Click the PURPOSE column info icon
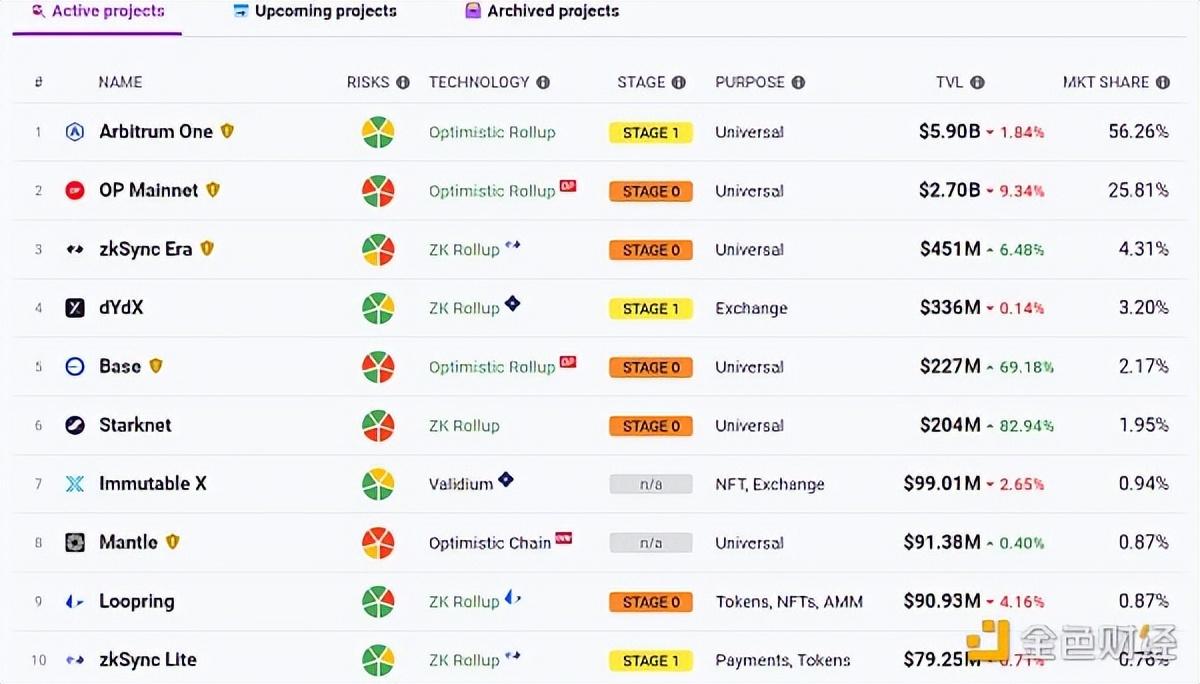The image size is (1200, 684). (x=798, y=83)
